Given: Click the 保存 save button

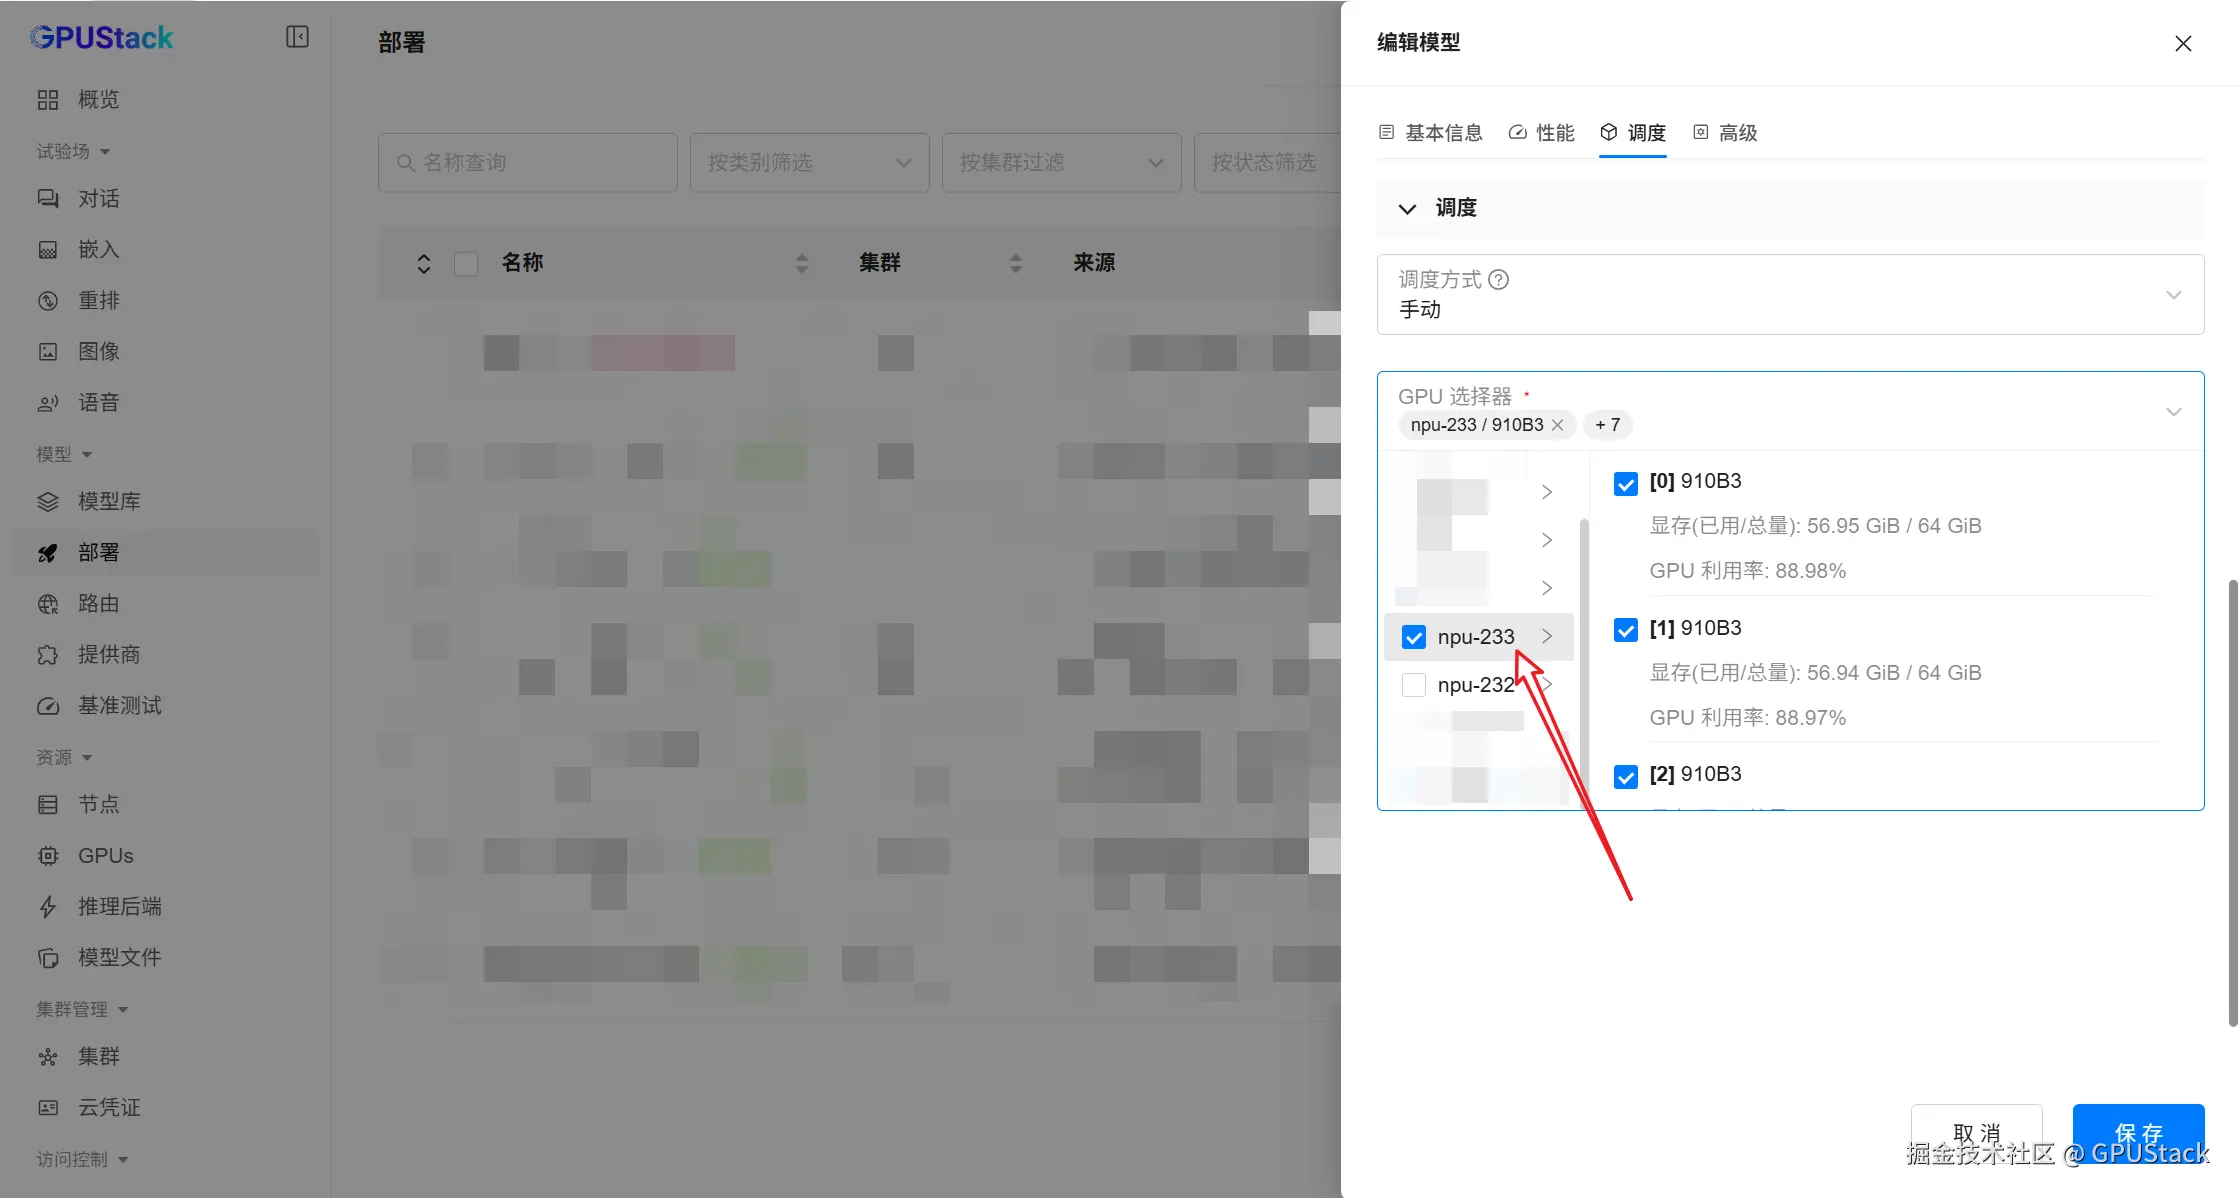Looking at the screenshot, I should pyautogui.click(x=2138, y=1132).
